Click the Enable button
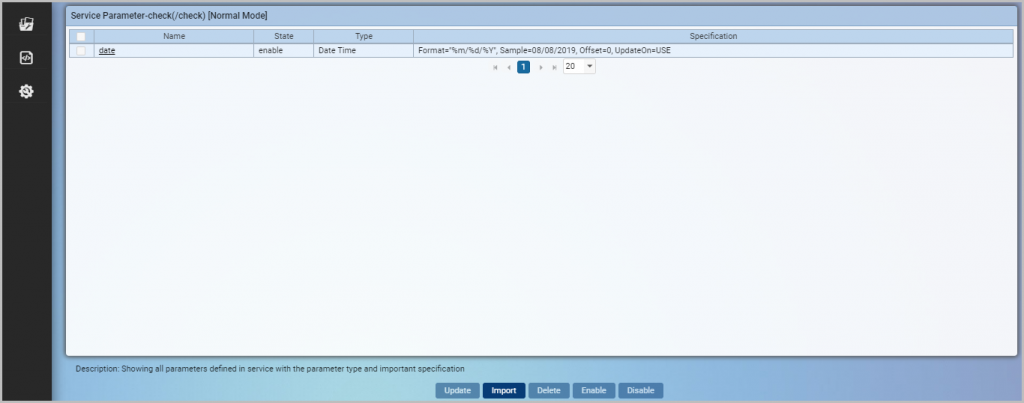This screenshot has height=403, width=1024. tap(594, 391)
